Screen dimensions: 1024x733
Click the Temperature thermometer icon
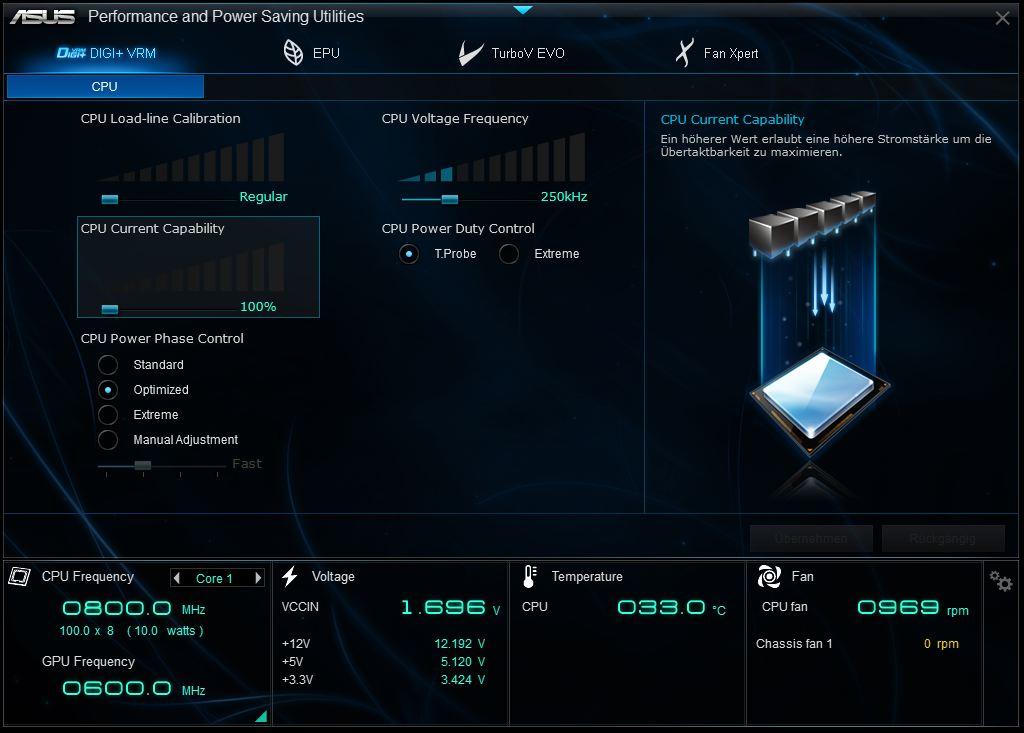[530, 576]
